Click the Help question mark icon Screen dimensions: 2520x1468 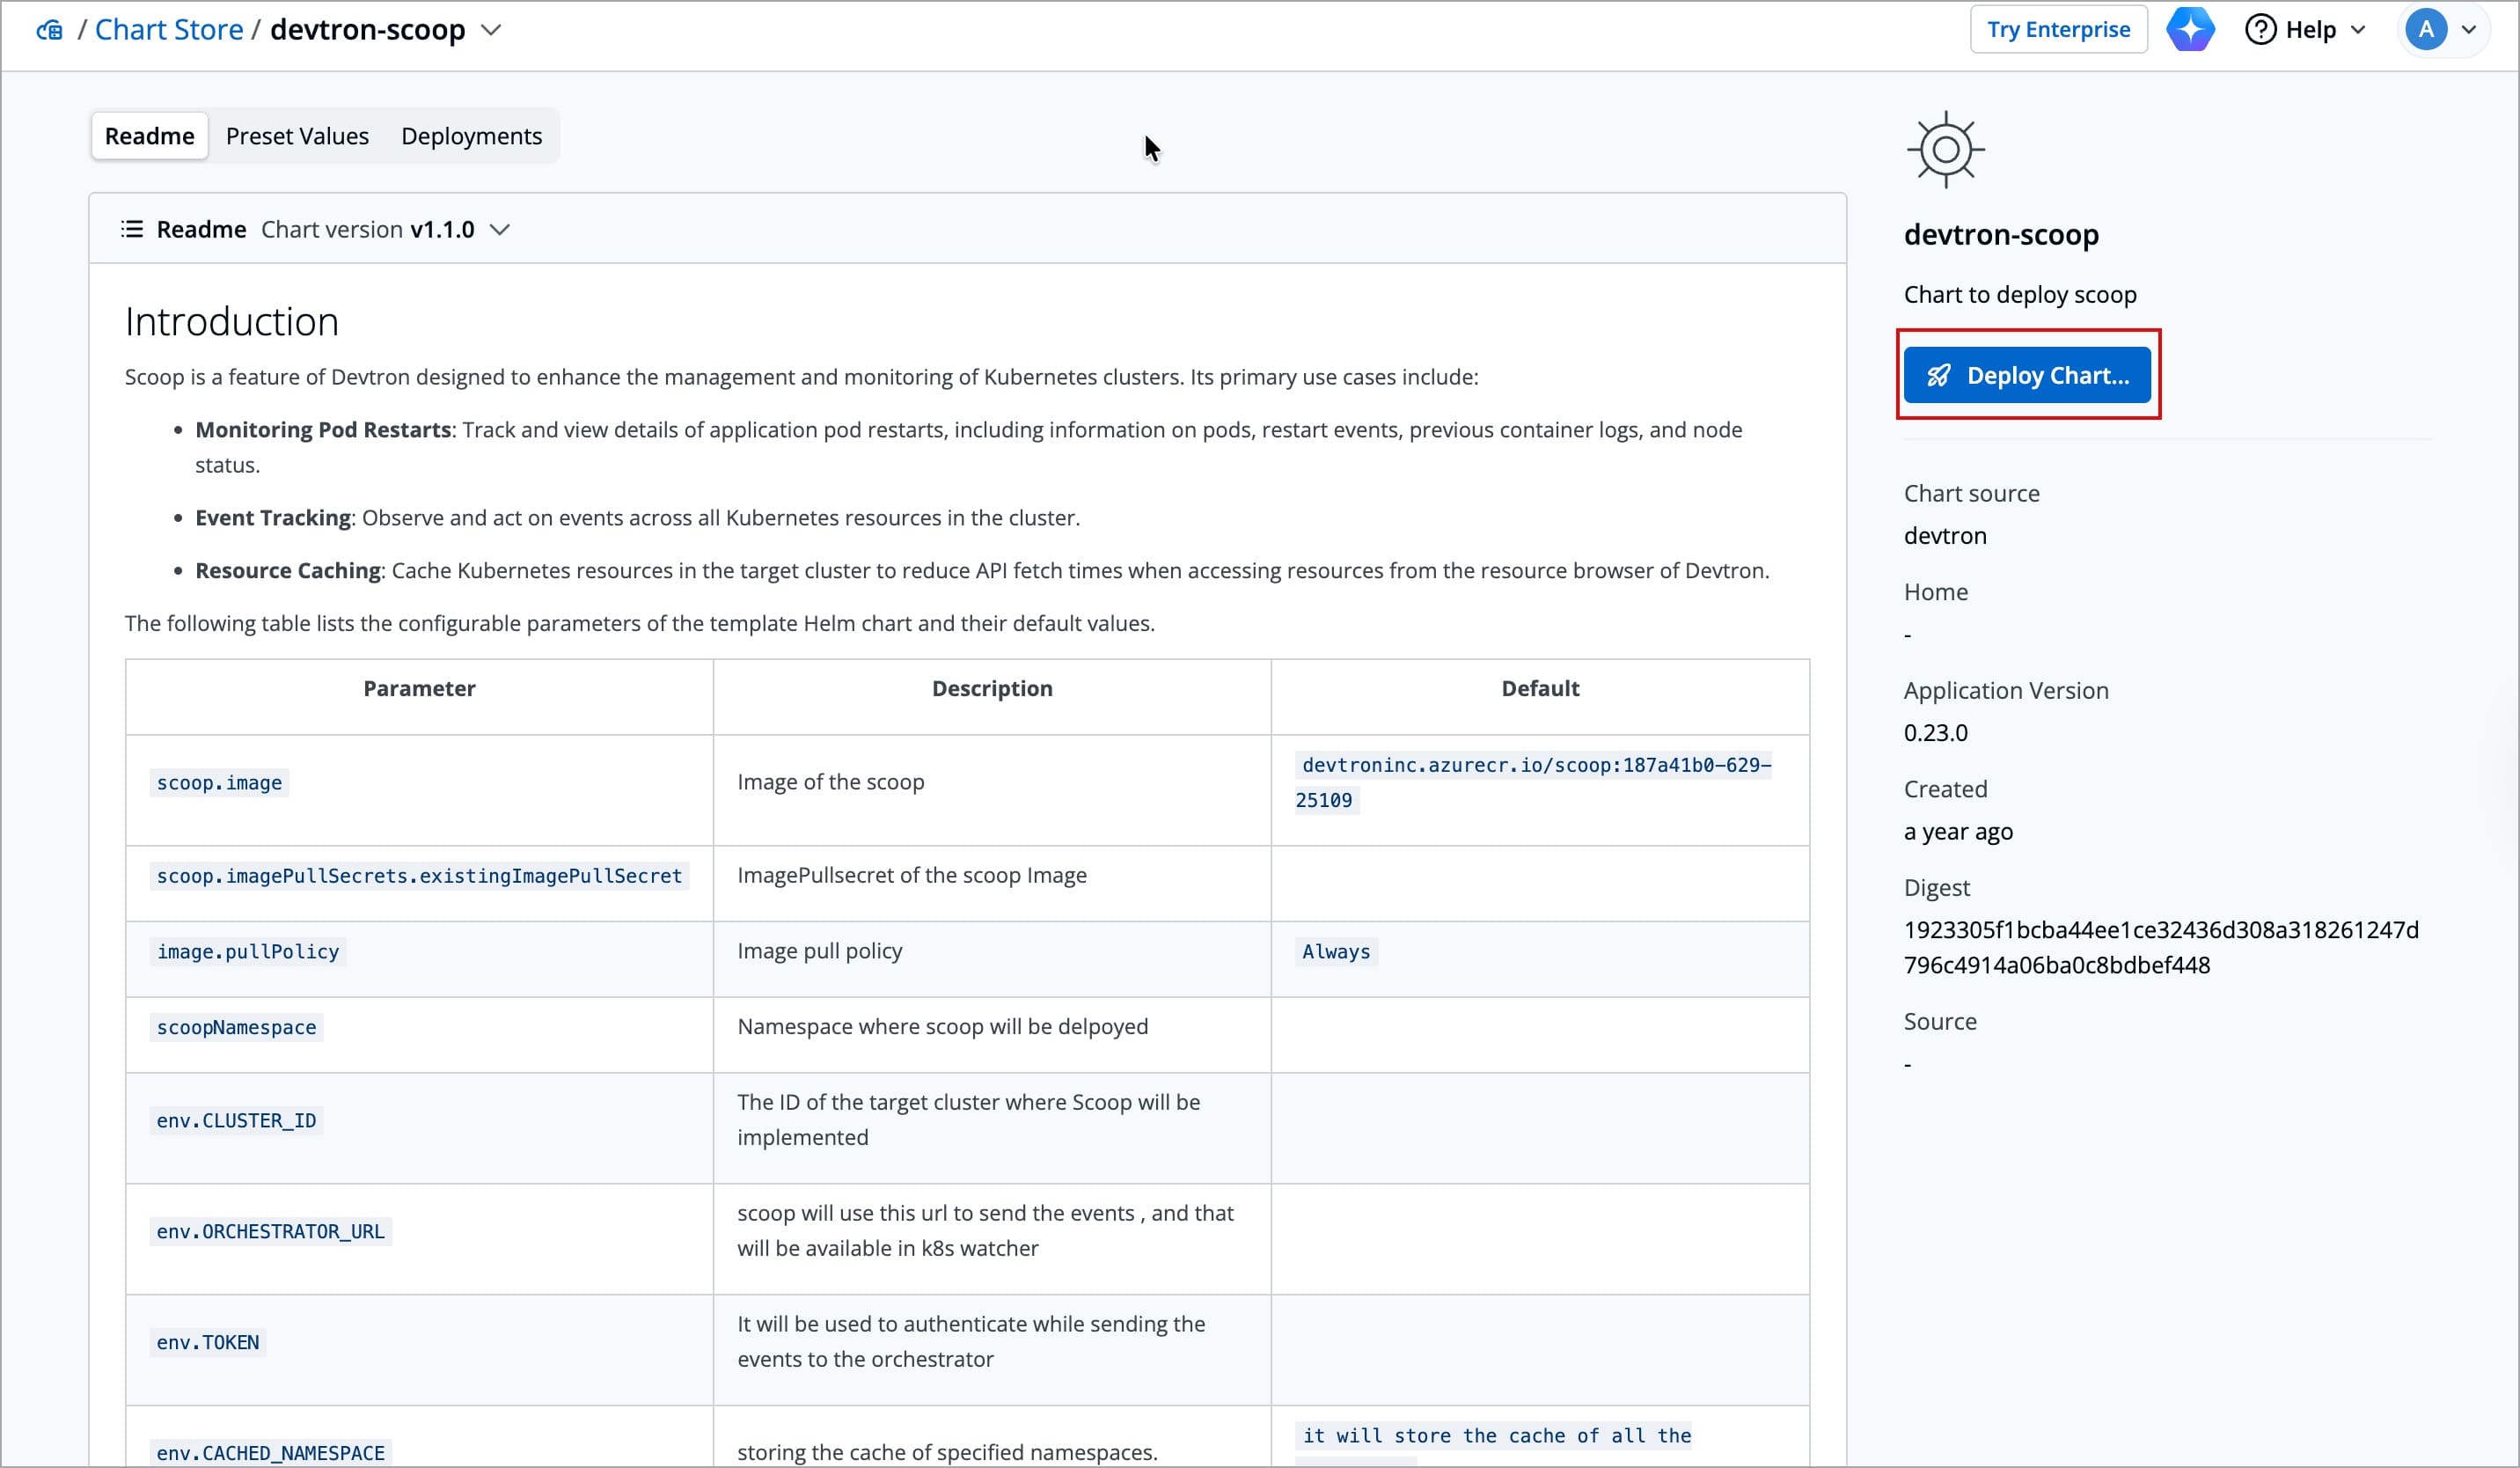(x=2260, y=30)
